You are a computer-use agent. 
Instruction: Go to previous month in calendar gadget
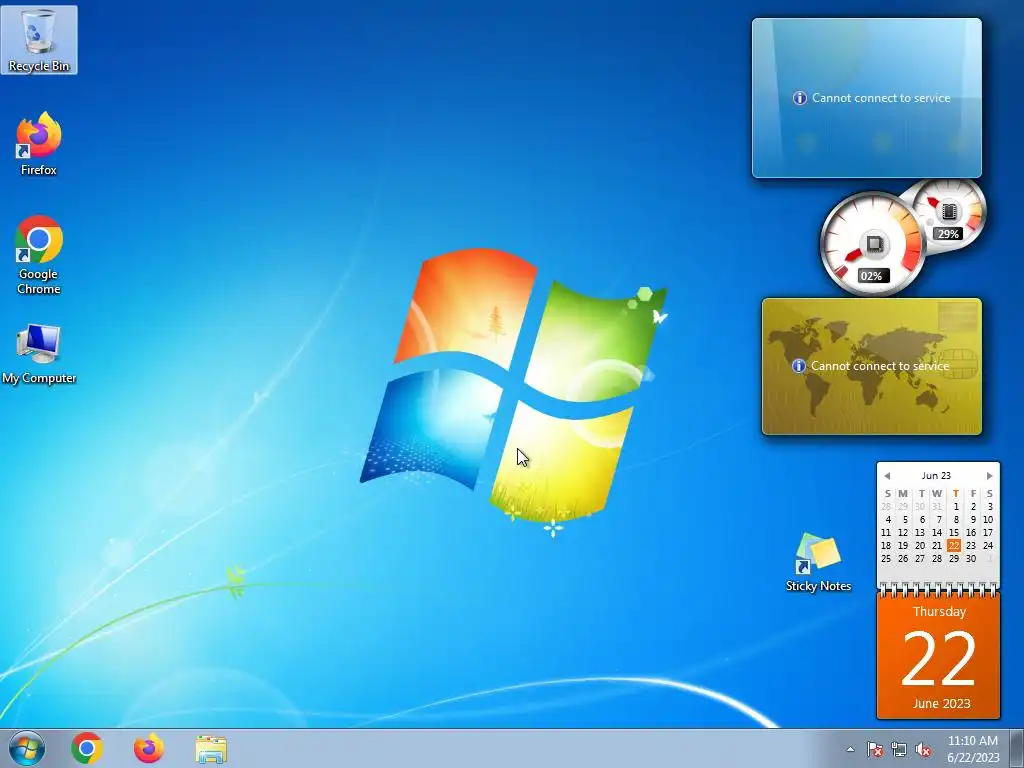click(887, 476)
